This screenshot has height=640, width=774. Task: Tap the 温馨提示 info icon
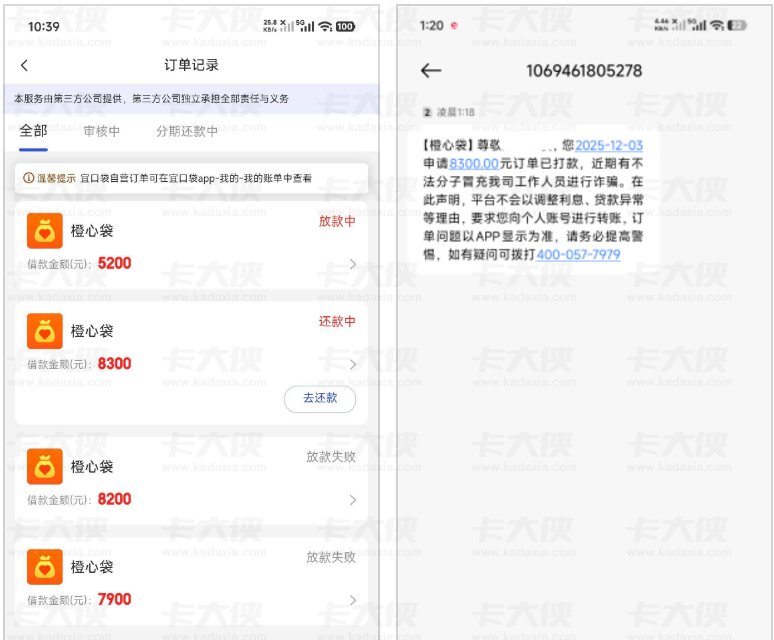29,178
